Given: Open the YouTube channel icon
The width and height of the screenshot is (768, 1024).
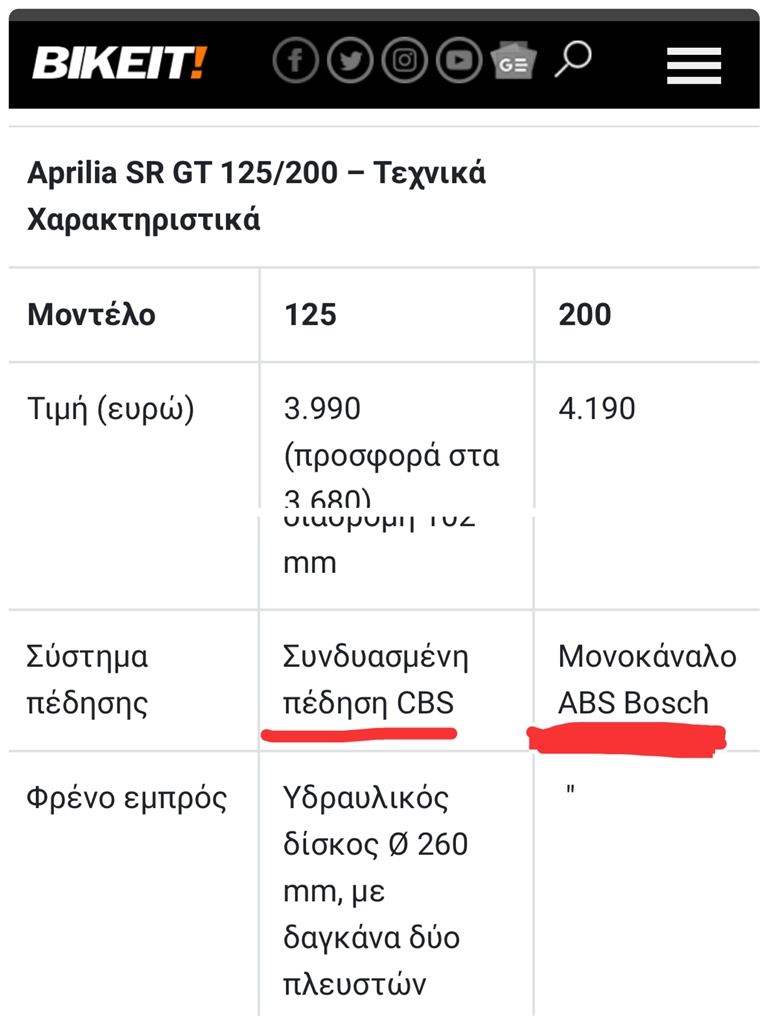Looking at the screenshot, I should tap(458, 62).
